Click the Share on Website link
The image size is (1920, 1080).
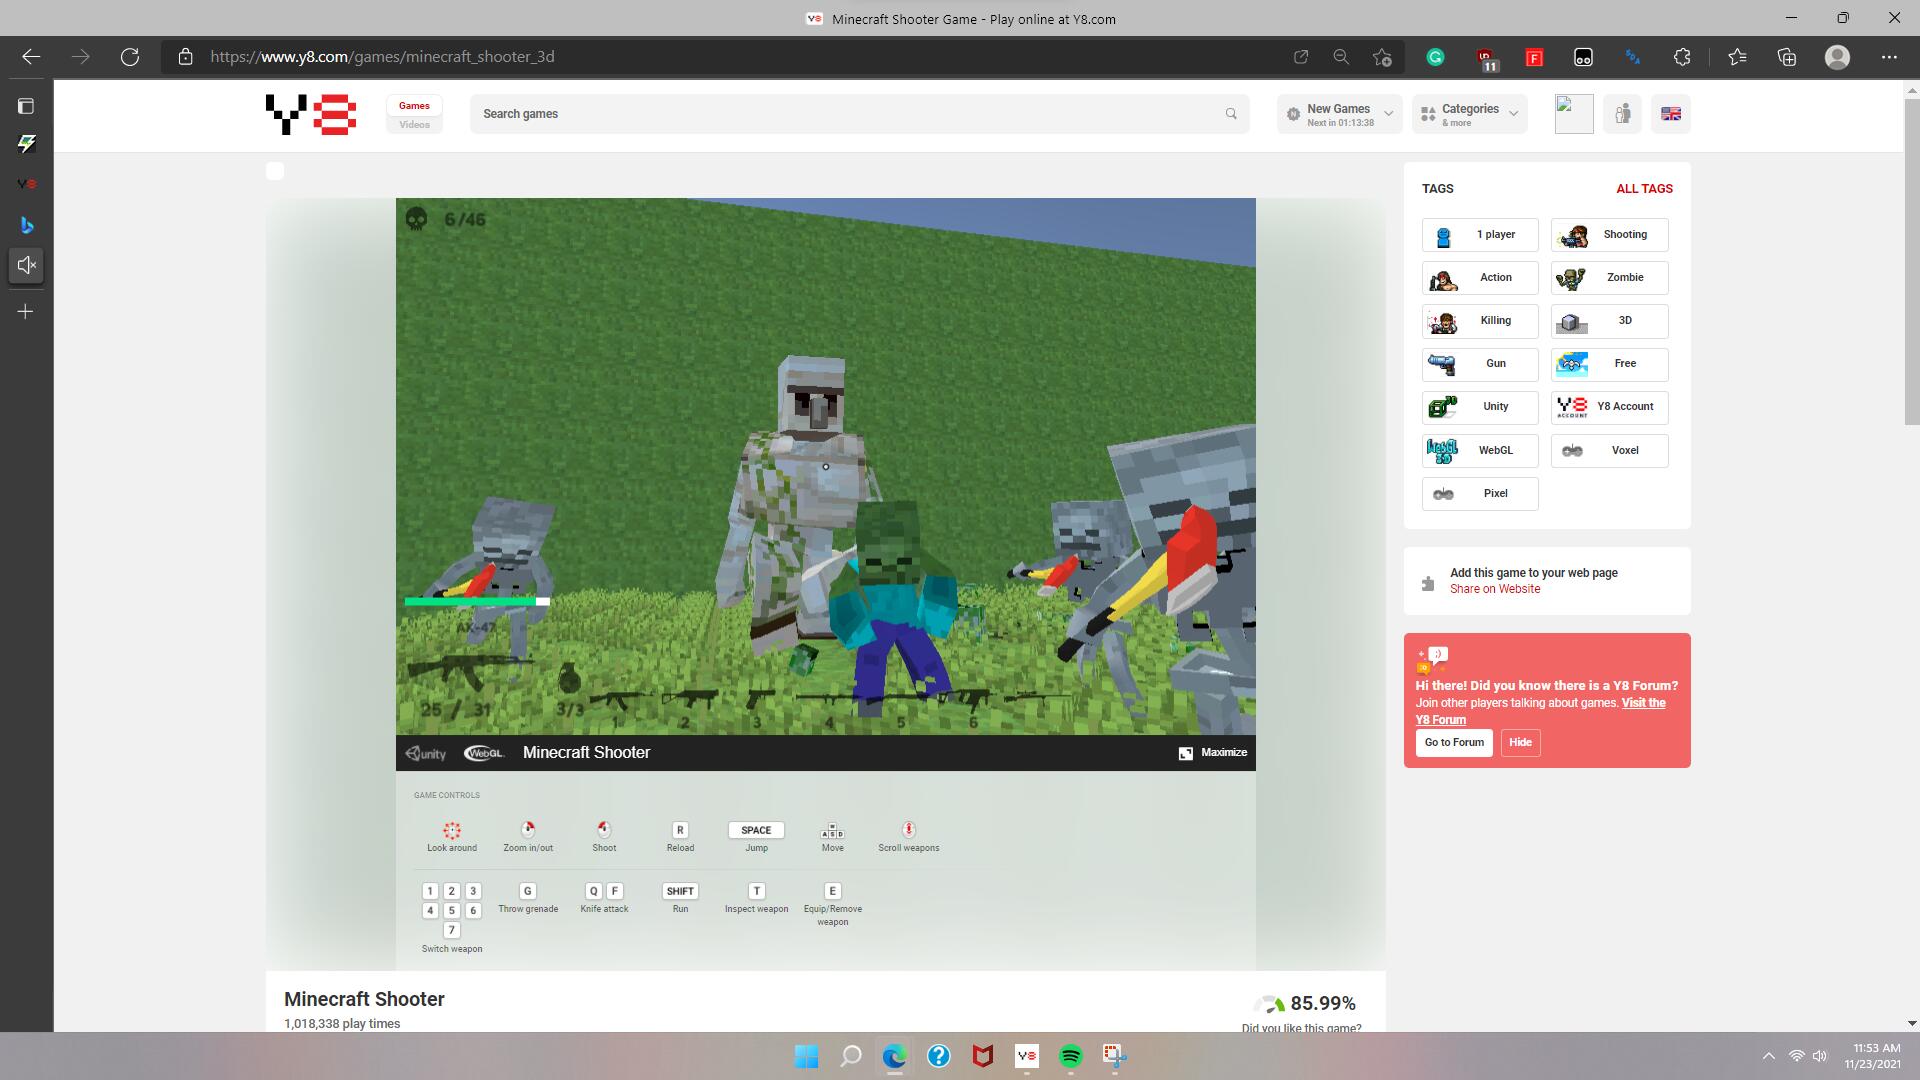click(1495, 589)
